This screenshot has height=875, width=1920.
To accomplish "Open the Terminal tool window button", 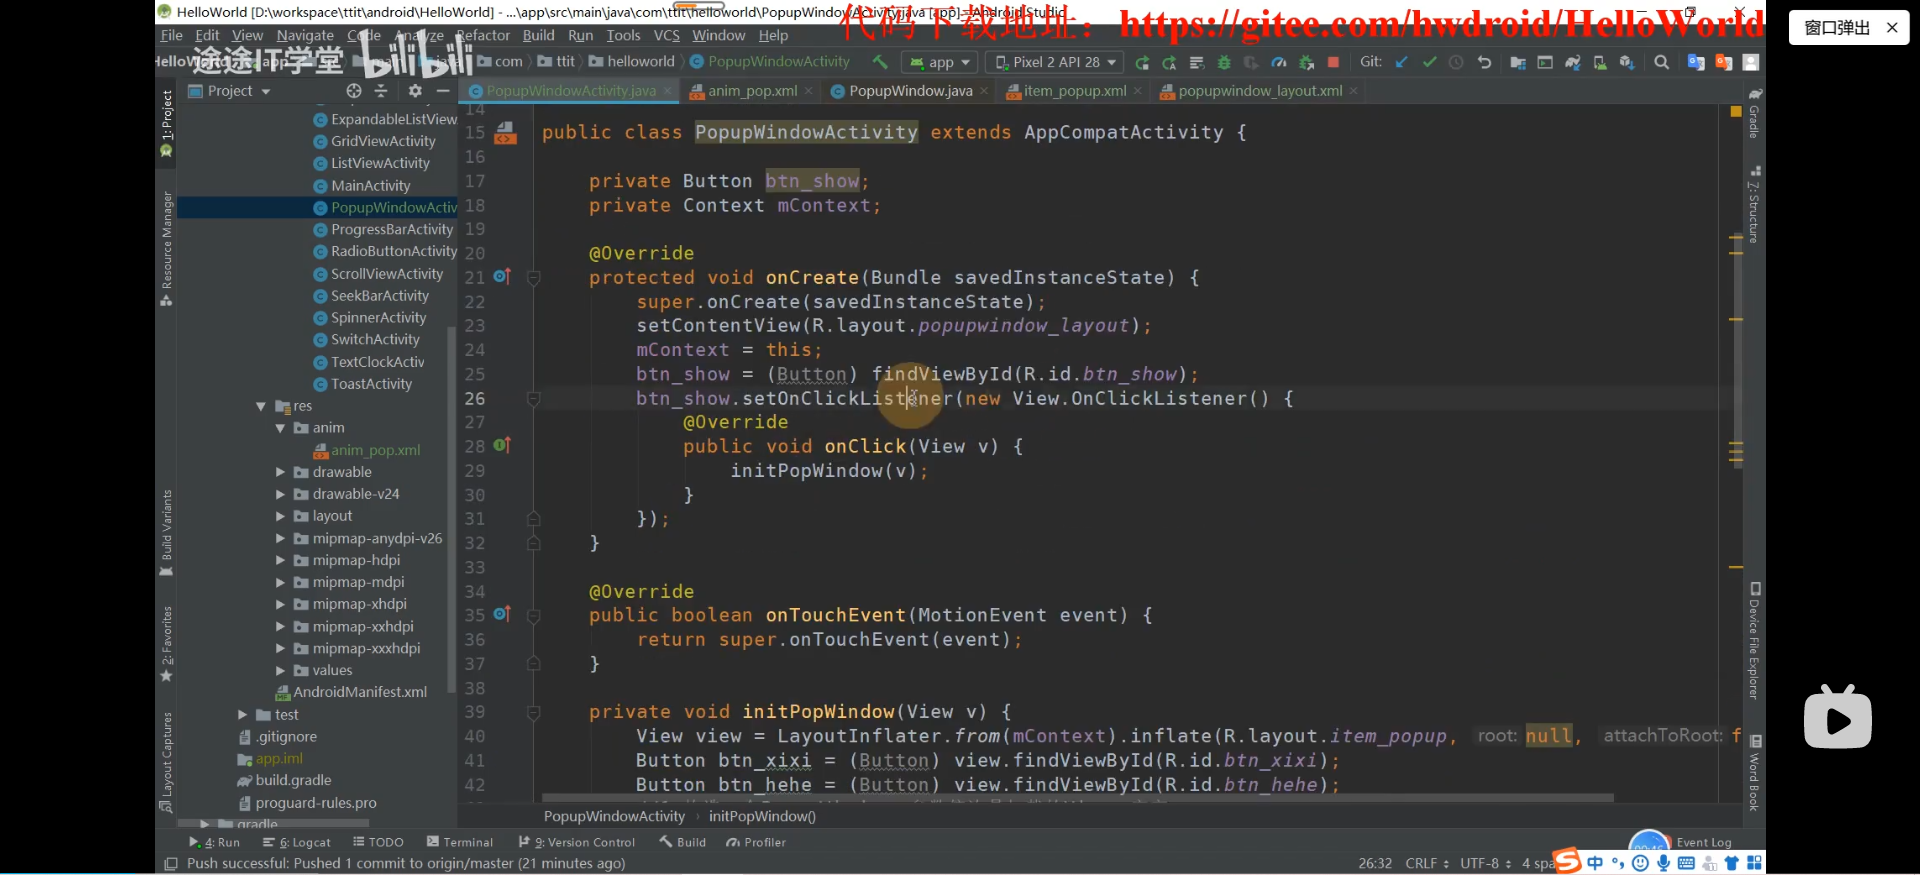I will pos(460,842).
